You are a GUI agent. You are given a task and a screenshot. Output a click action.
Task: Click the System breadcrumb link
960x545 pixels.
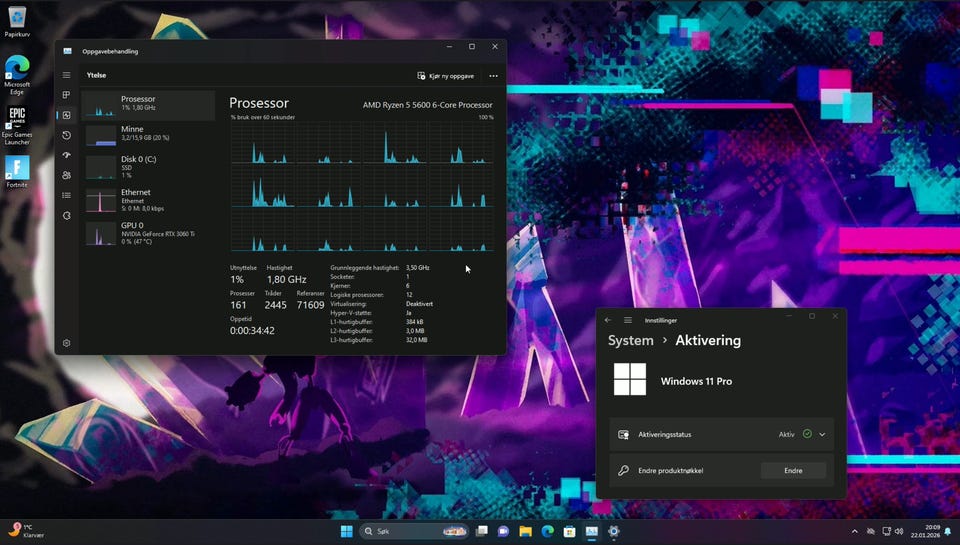(x=630, y=340)
